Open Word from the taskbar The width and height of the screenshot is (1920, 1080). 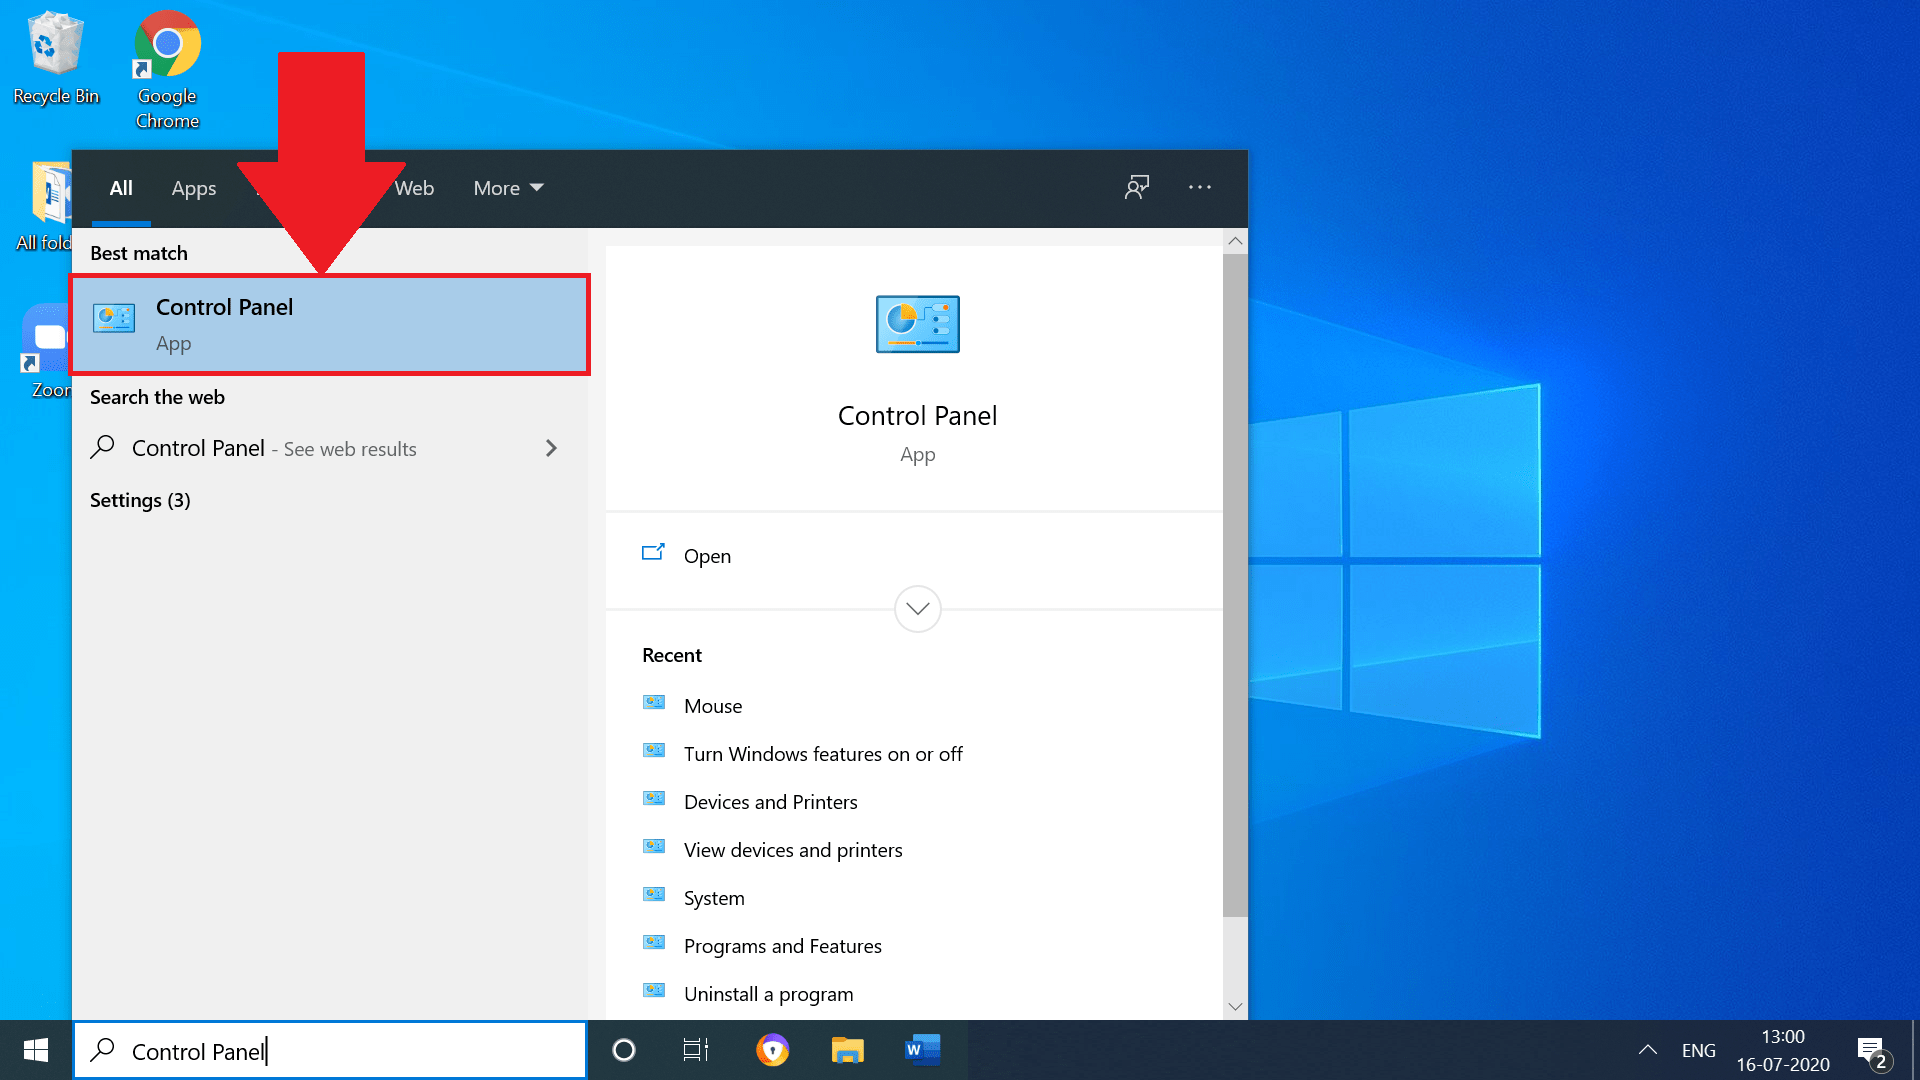[922, 1050]
